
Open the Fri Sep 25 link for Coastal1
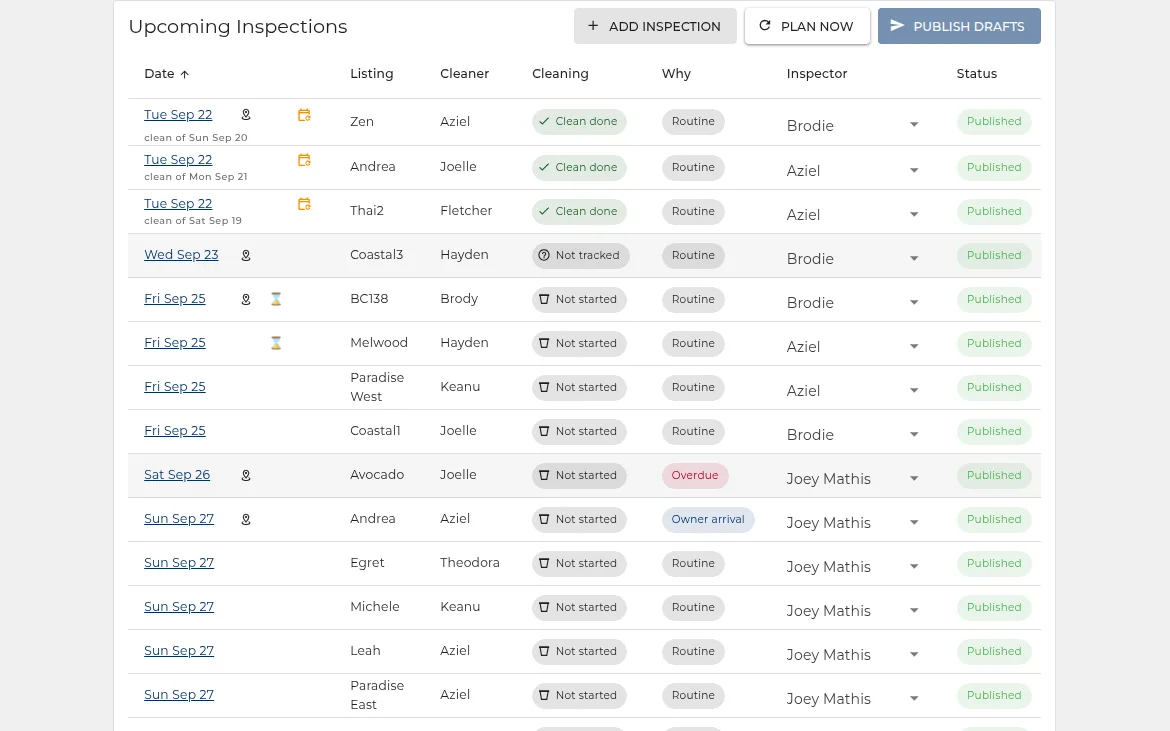(x=175, y=430)
